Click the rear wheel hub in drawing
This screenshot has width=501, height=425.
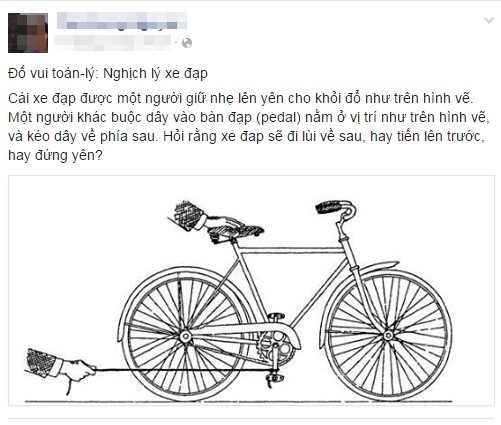[x=185, y=337]
